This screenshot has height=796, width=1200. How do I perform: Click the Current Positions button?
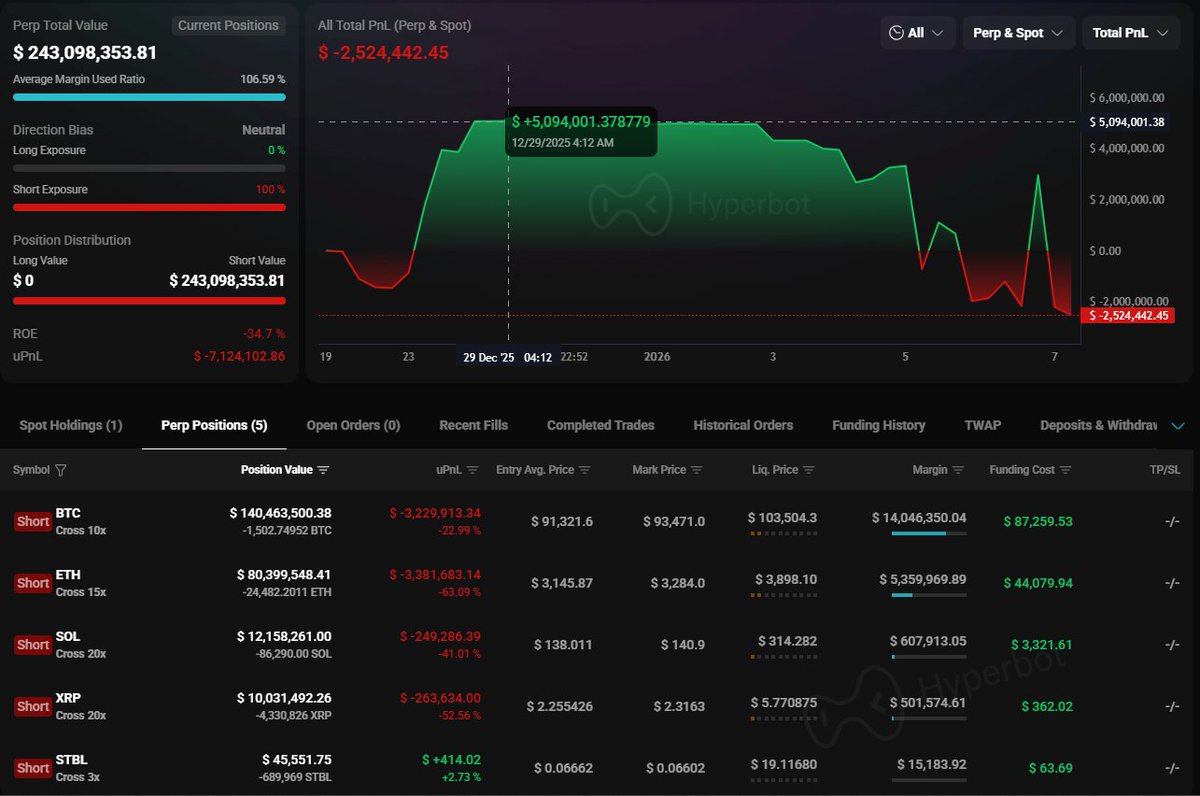click(x=229, y=25)
